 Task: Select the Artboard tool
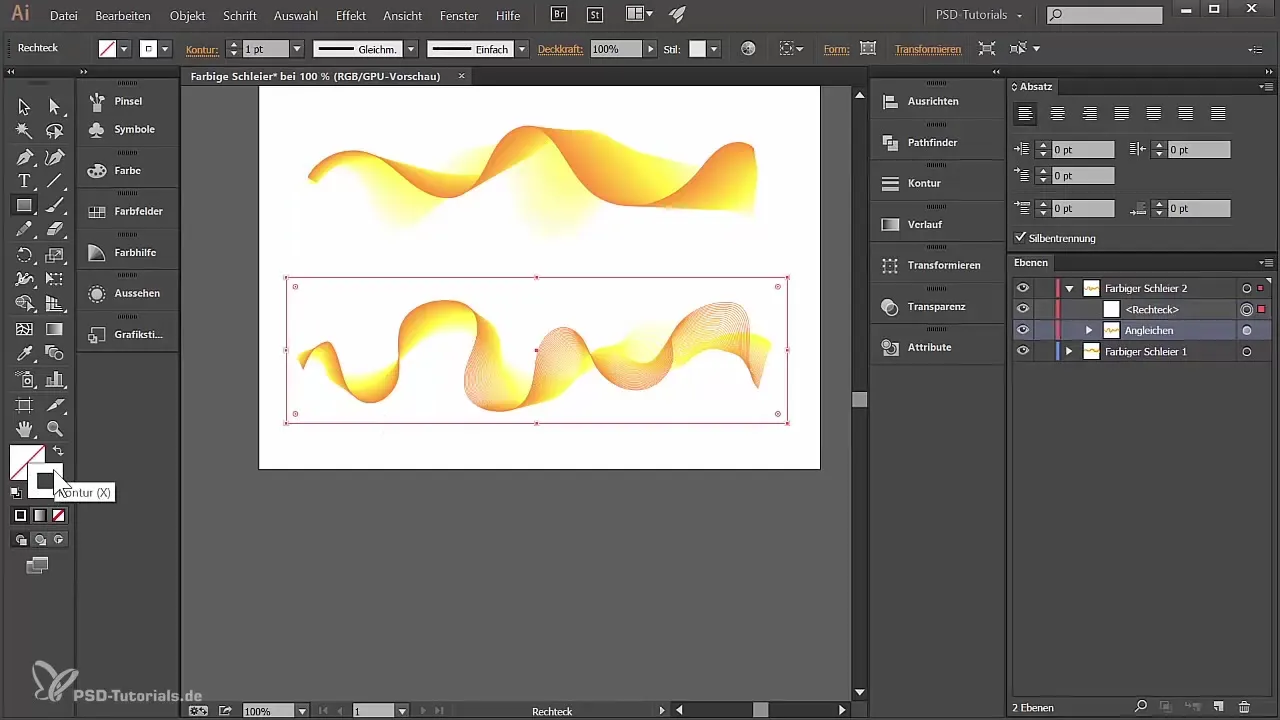[24, 404]
